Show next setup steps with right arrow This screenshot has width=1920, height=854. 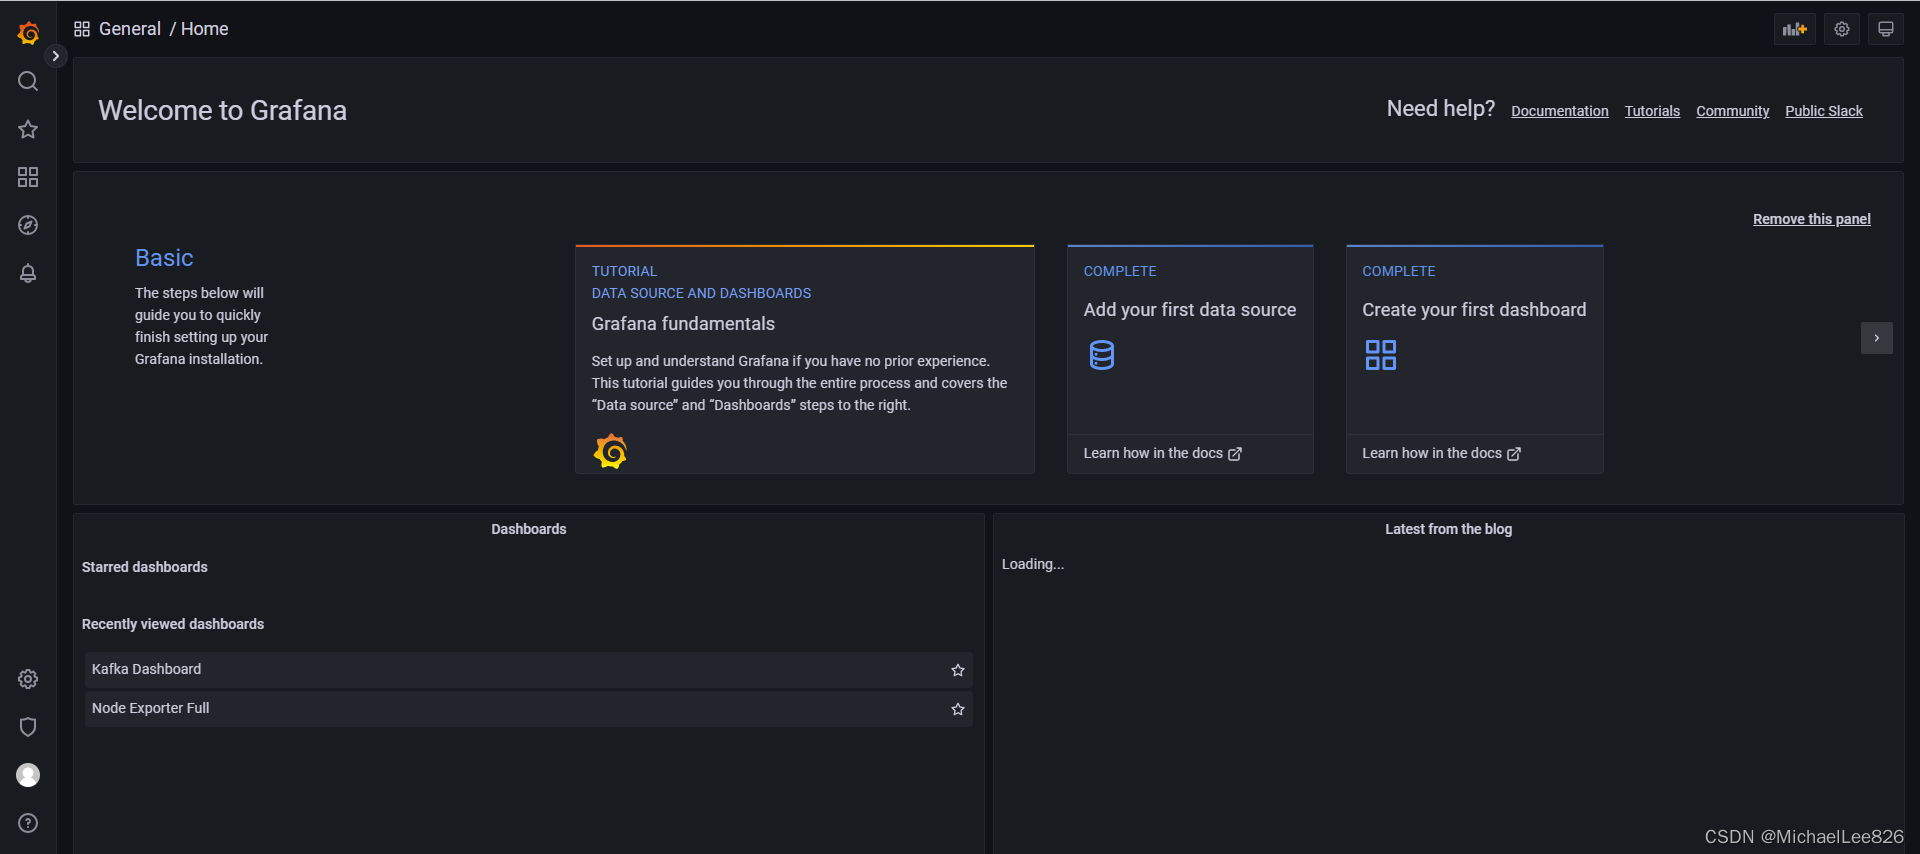click(x=1877, y=338)
